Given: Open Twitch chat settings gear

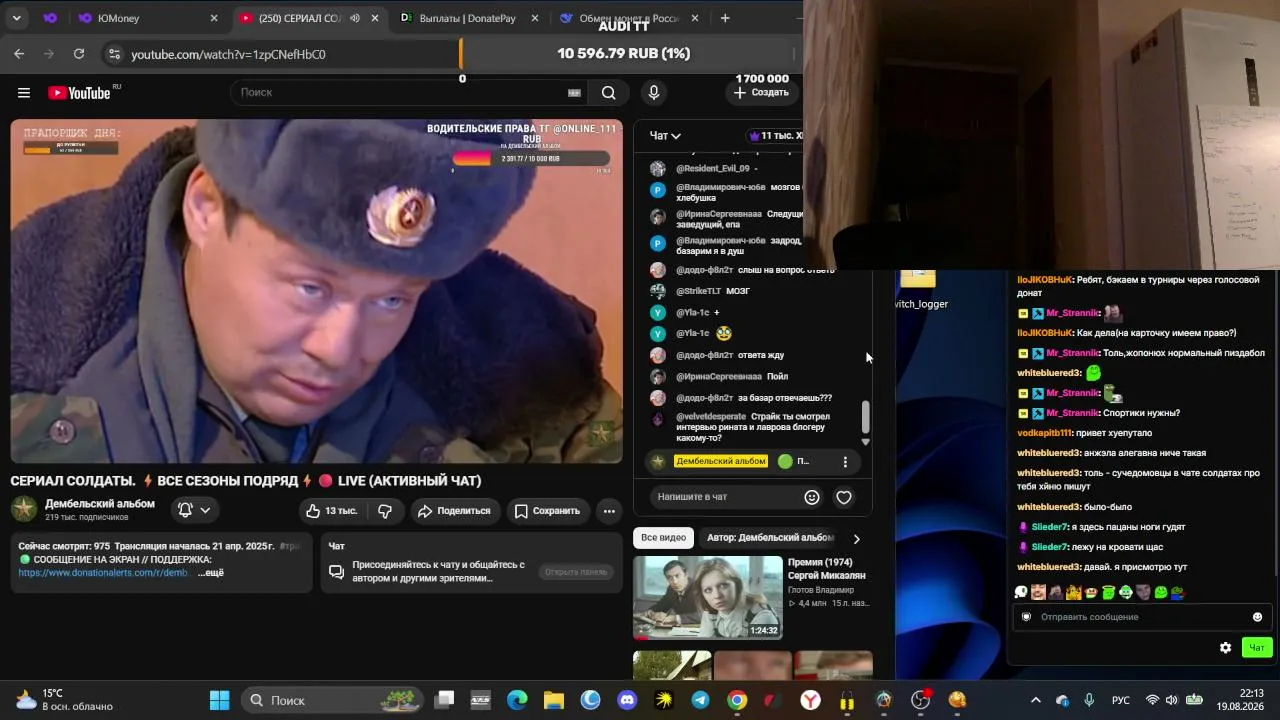Looking at the screenshot, I should [1225, 648].
